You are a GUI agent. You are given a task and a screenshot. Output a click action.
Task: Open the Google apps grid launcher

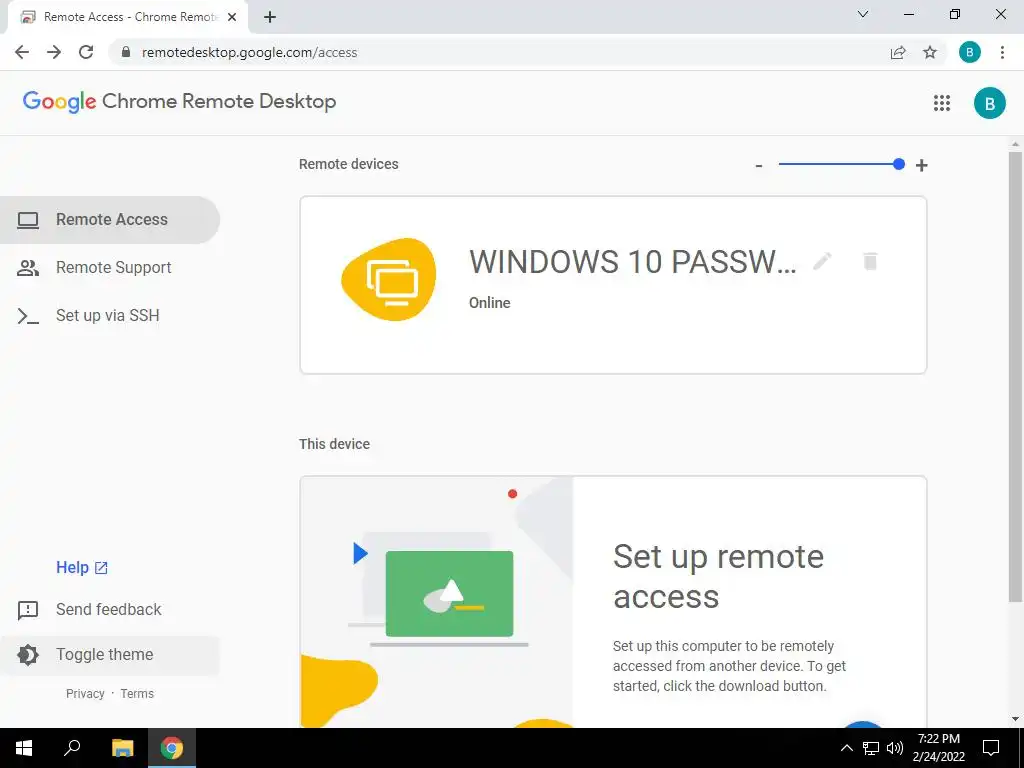coord(942,103)
